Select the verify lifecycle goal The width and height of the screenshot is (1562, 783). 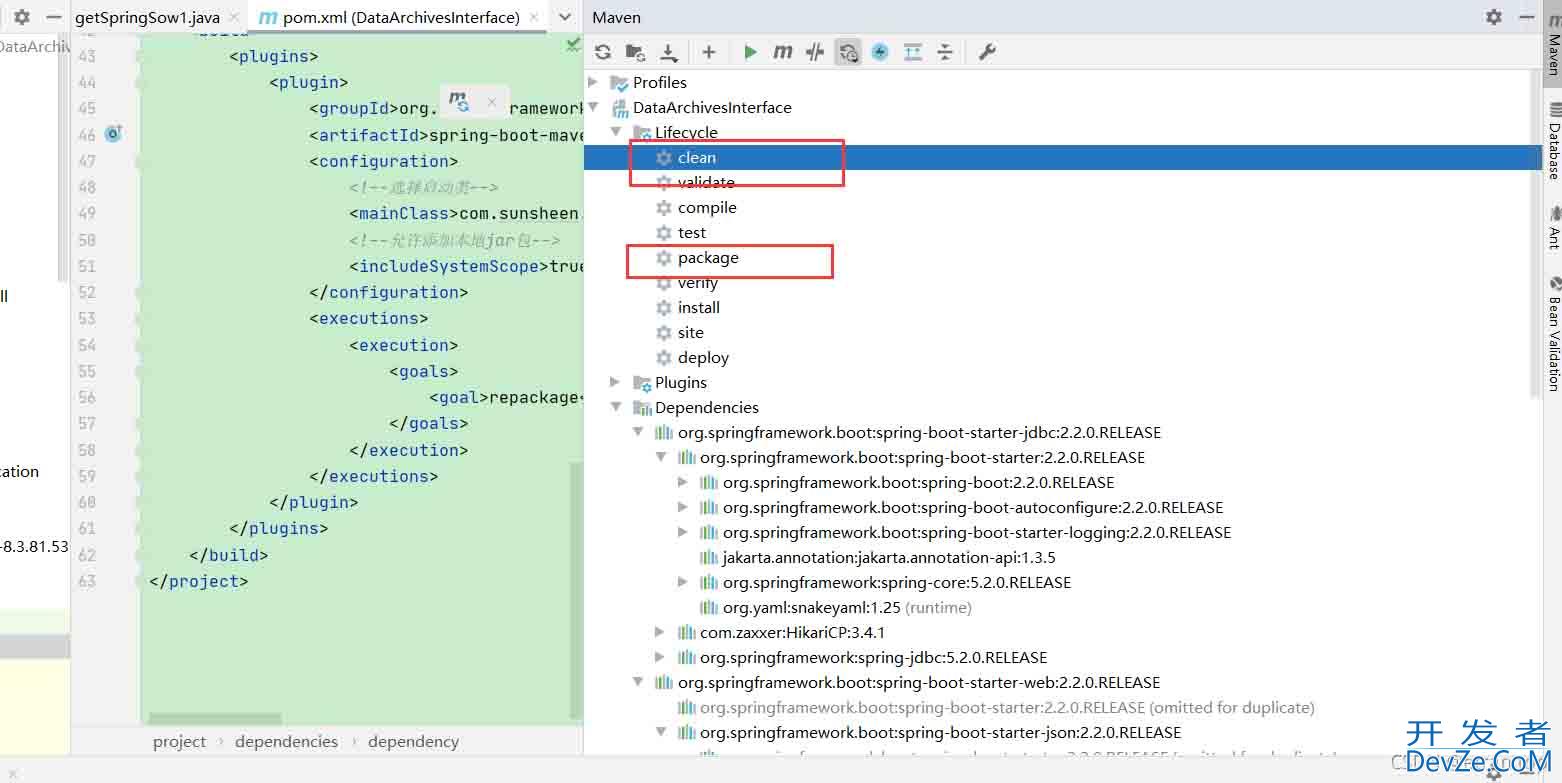click(x=697, y=283)
